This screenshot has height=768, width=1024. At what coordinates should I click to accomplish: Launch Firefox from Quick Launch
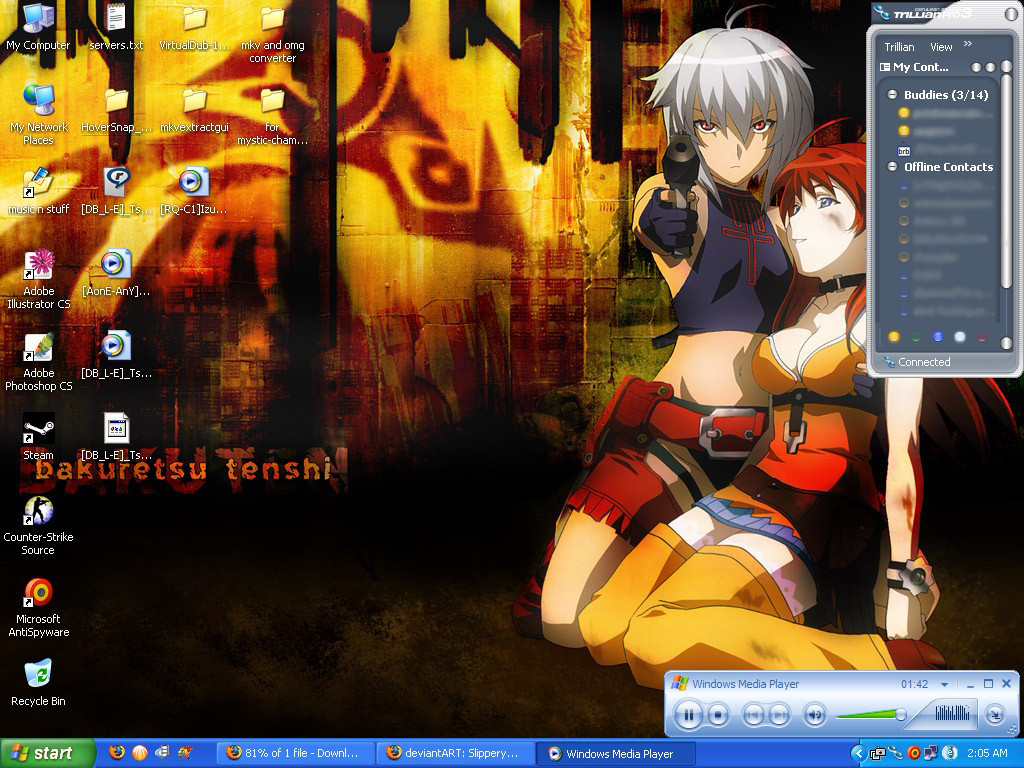[x=117, y=753]
